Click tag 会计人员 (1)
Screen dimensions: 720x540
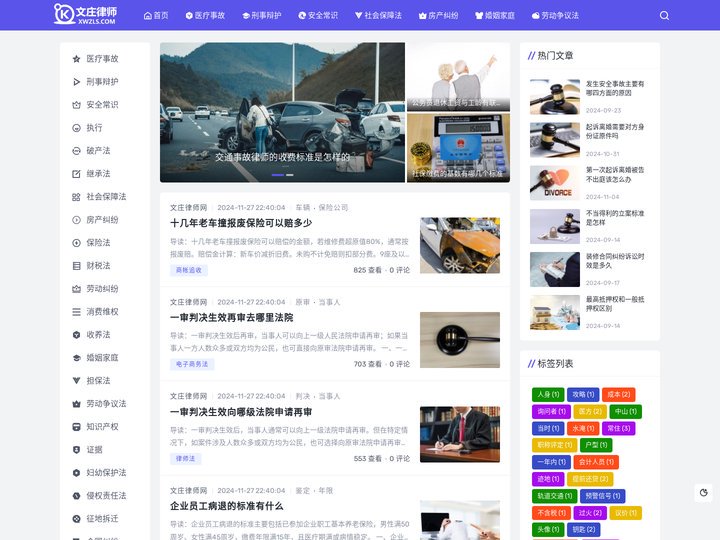pyautogui.click(x=596, y=462)
